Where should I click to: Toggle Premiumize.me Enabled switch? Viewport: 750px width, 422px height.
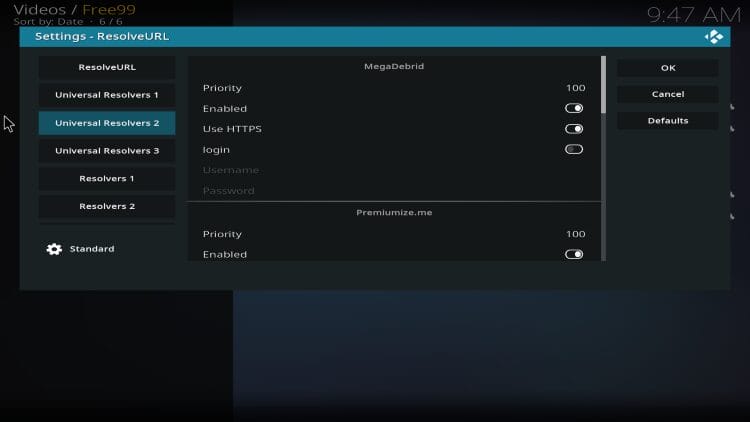click(x=574, y=254)
